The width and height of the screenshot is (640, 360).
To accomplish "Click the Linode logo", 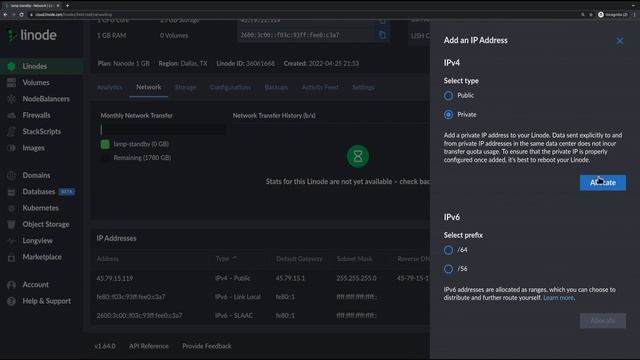I will click(32, 35).
